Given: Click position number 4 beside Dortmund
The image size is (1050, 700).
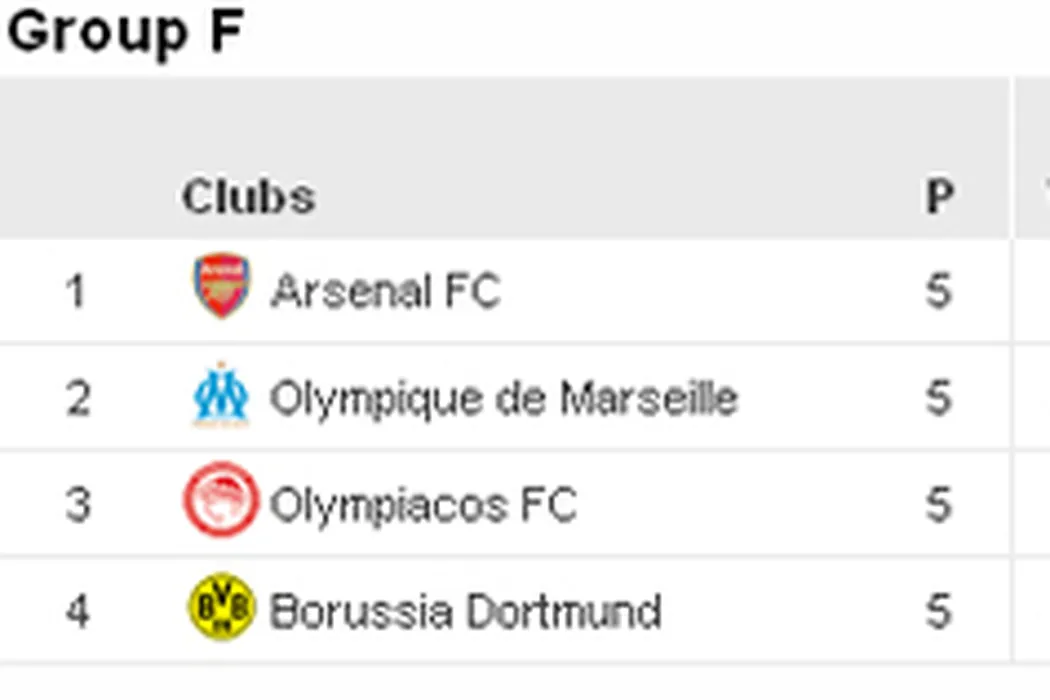Looking at the screenshot, I should [78, 611].
